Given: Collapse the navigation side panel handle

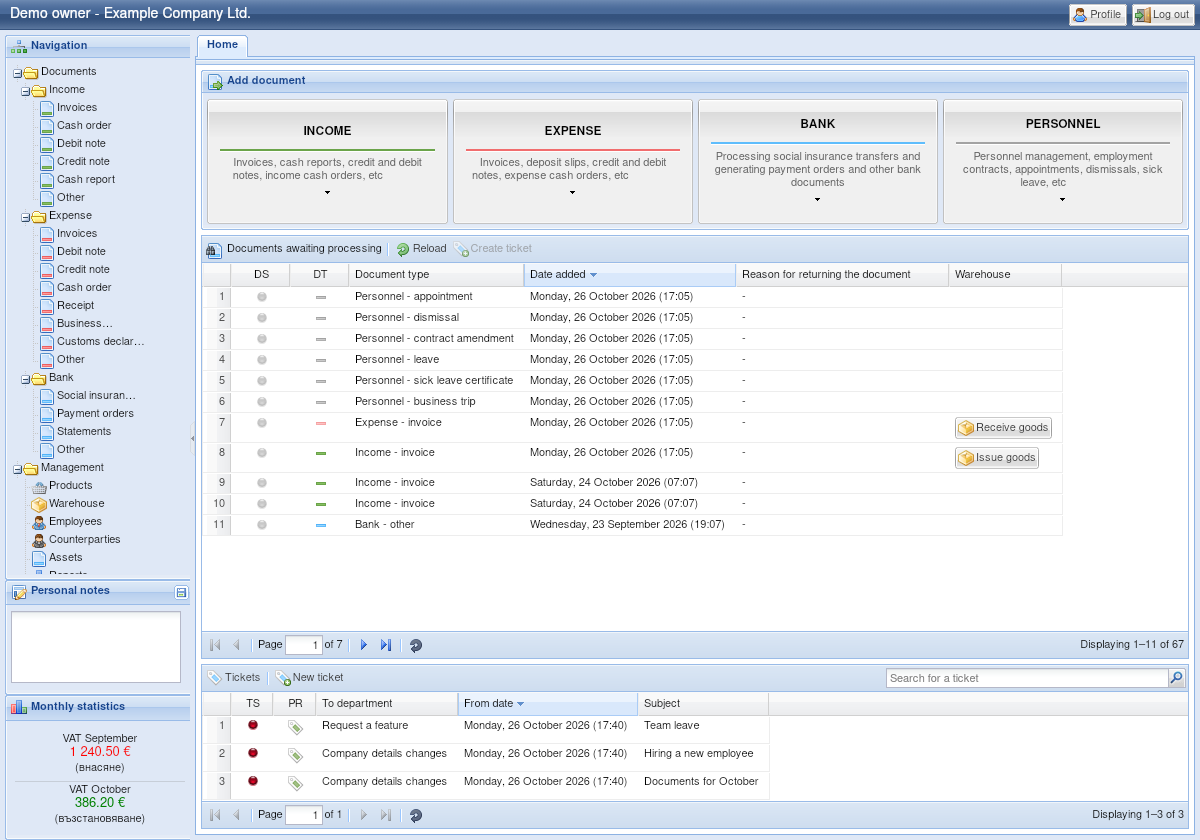Looking at the screenshot, I should (x=193, y=438).
